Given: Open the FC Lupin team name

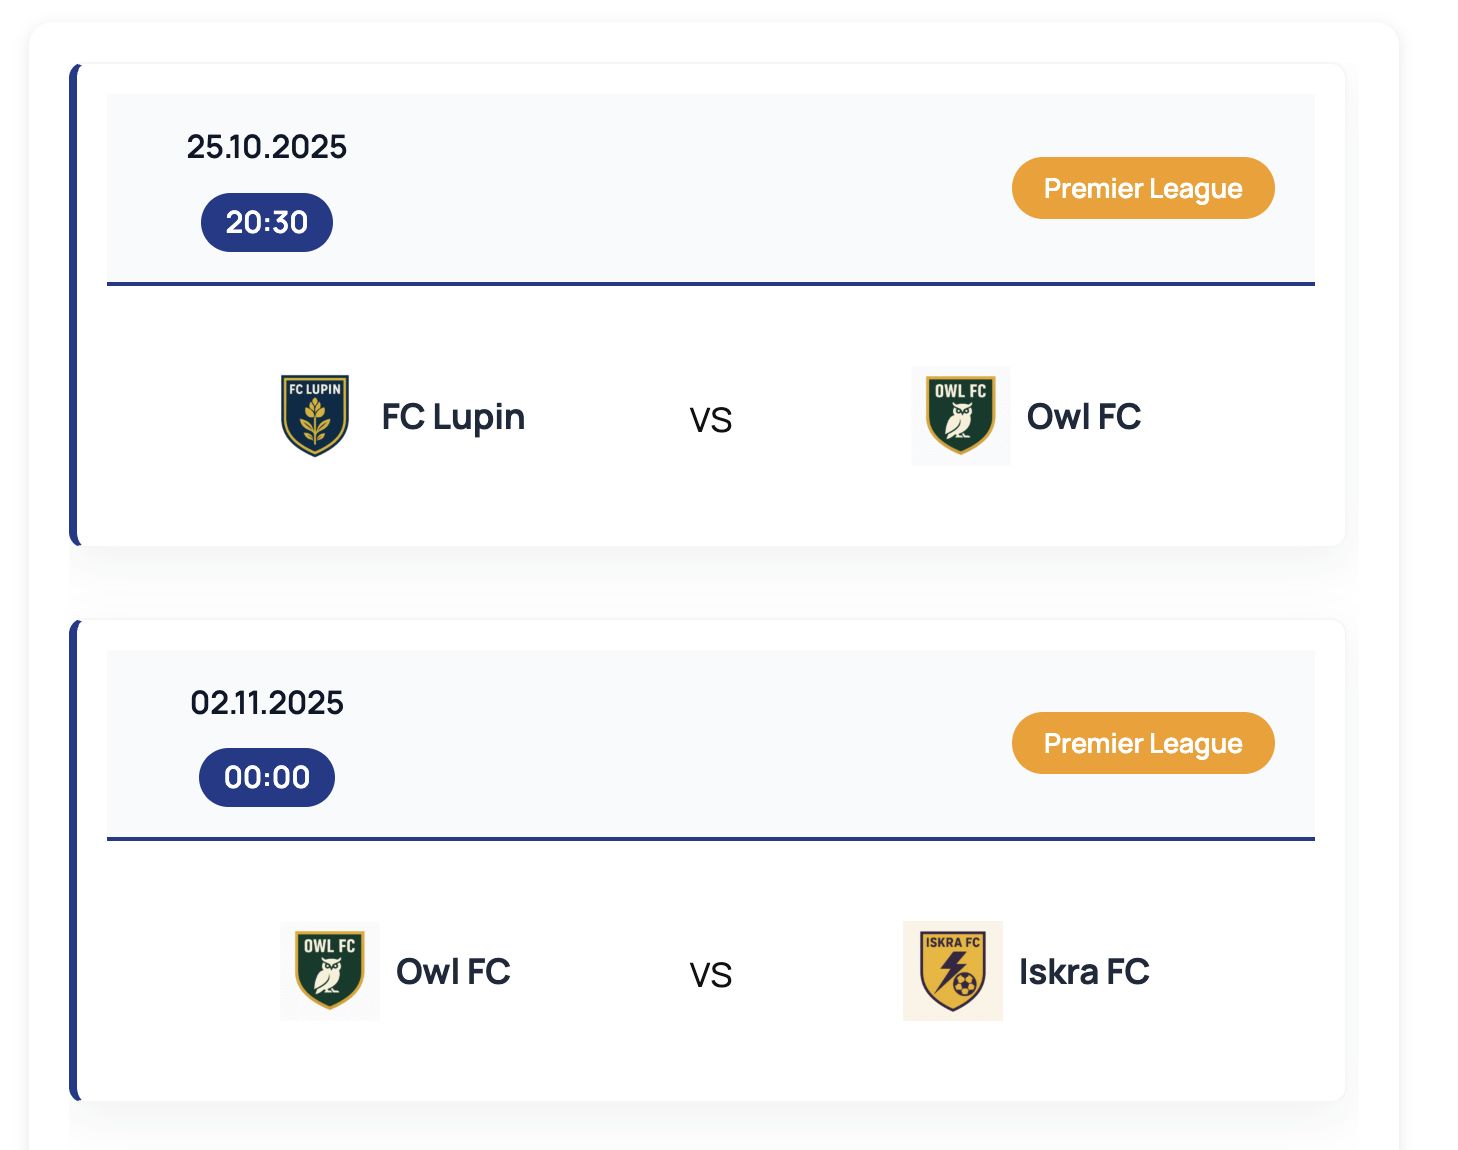Looking at the screenshot, I should coord(453,417).
